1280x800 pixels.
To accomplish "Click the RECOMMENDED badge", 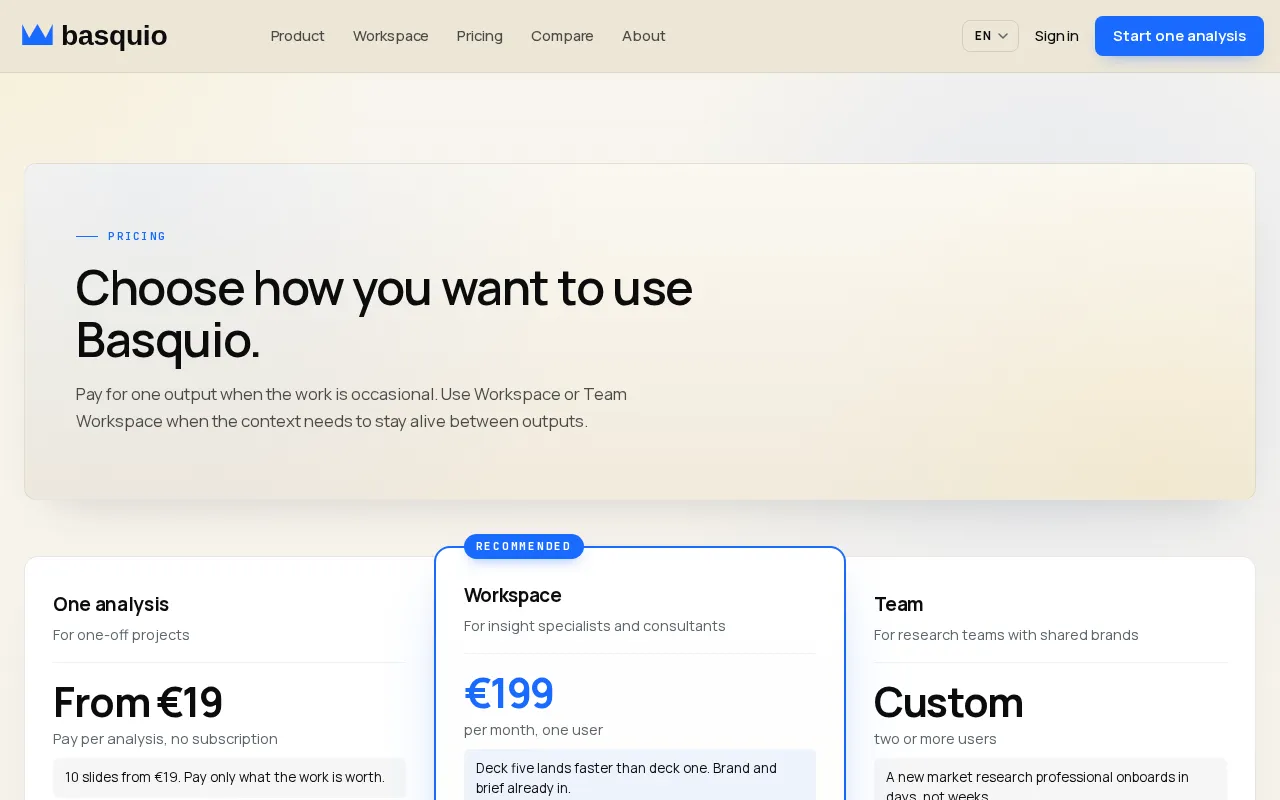I will 523,546.
